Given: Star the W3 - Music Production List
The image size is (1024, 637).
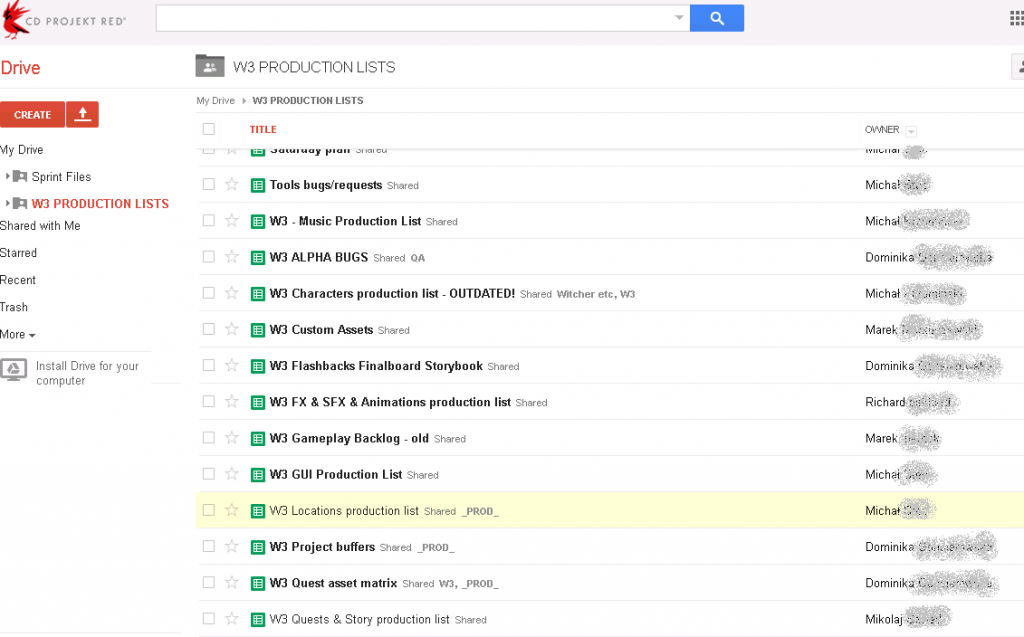Looking at the screenshot, I should [x=231, y=220].
